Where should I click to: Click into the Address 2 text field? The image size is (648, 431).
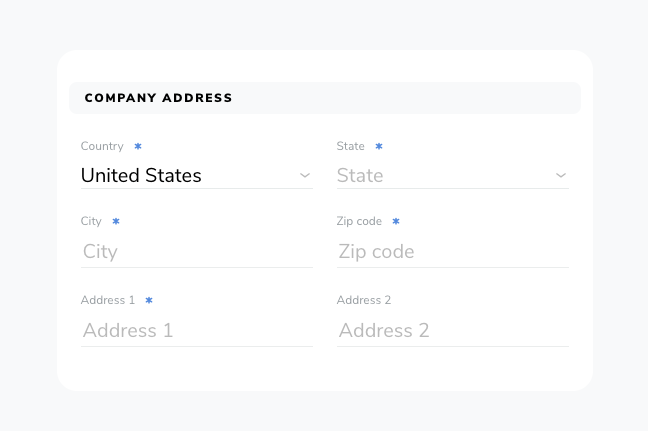(x=453, y=330)
